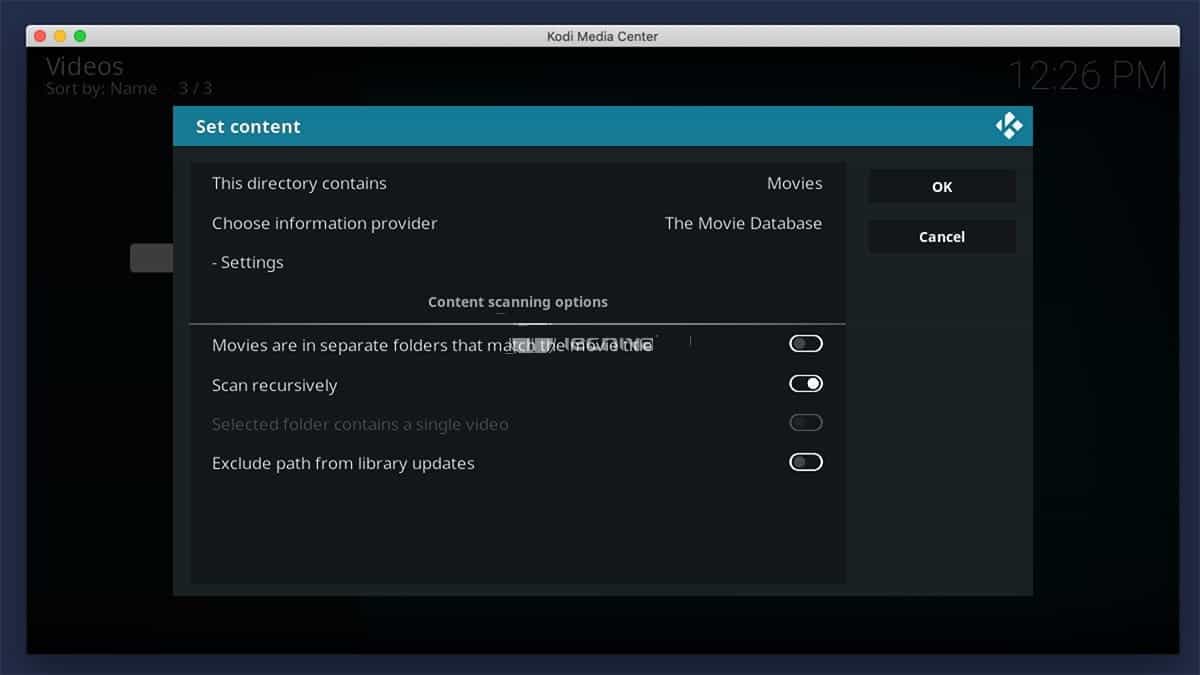Change the This directory contains type
The image size is (1200, 675).
517,184
